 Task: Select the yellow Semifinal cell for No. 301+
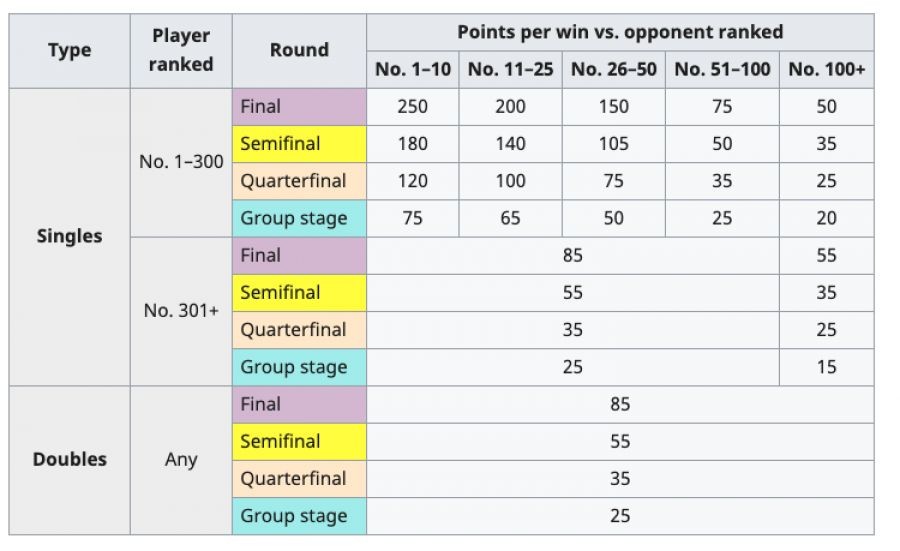click(x=299, y=293)
